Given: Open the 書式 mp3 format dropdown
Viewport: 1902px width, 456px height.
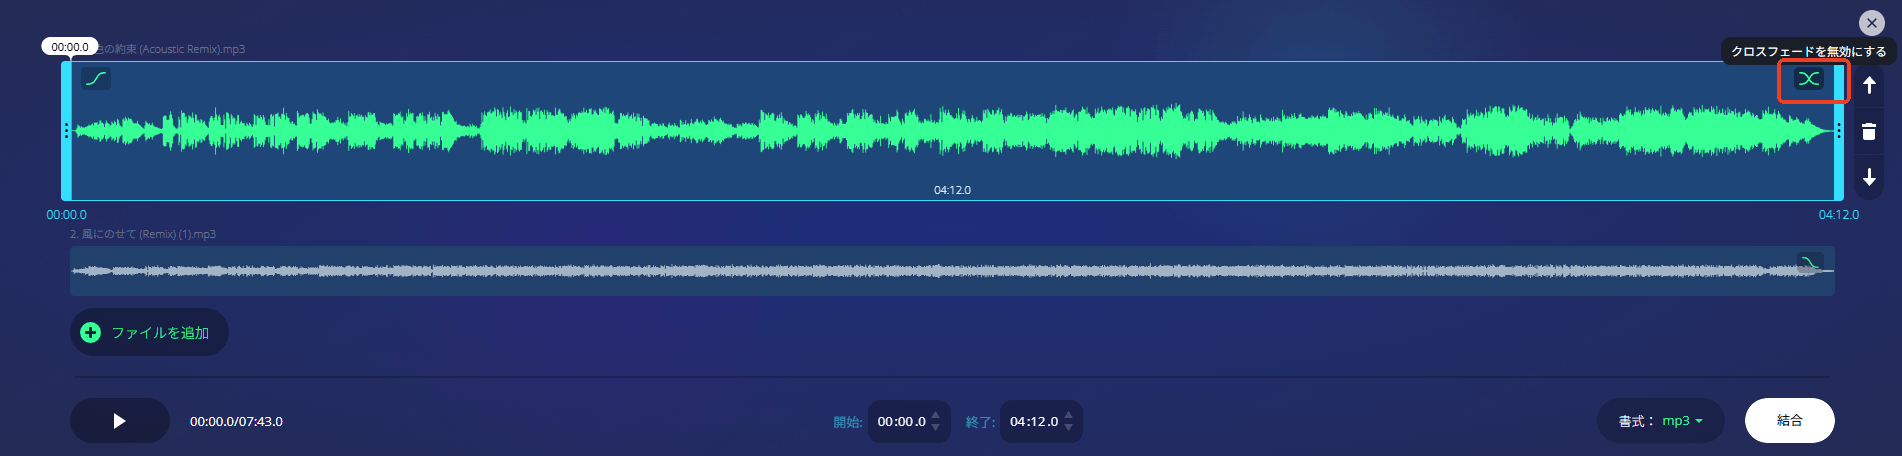Looking at the screenshot, I should tap(1661, 421).
